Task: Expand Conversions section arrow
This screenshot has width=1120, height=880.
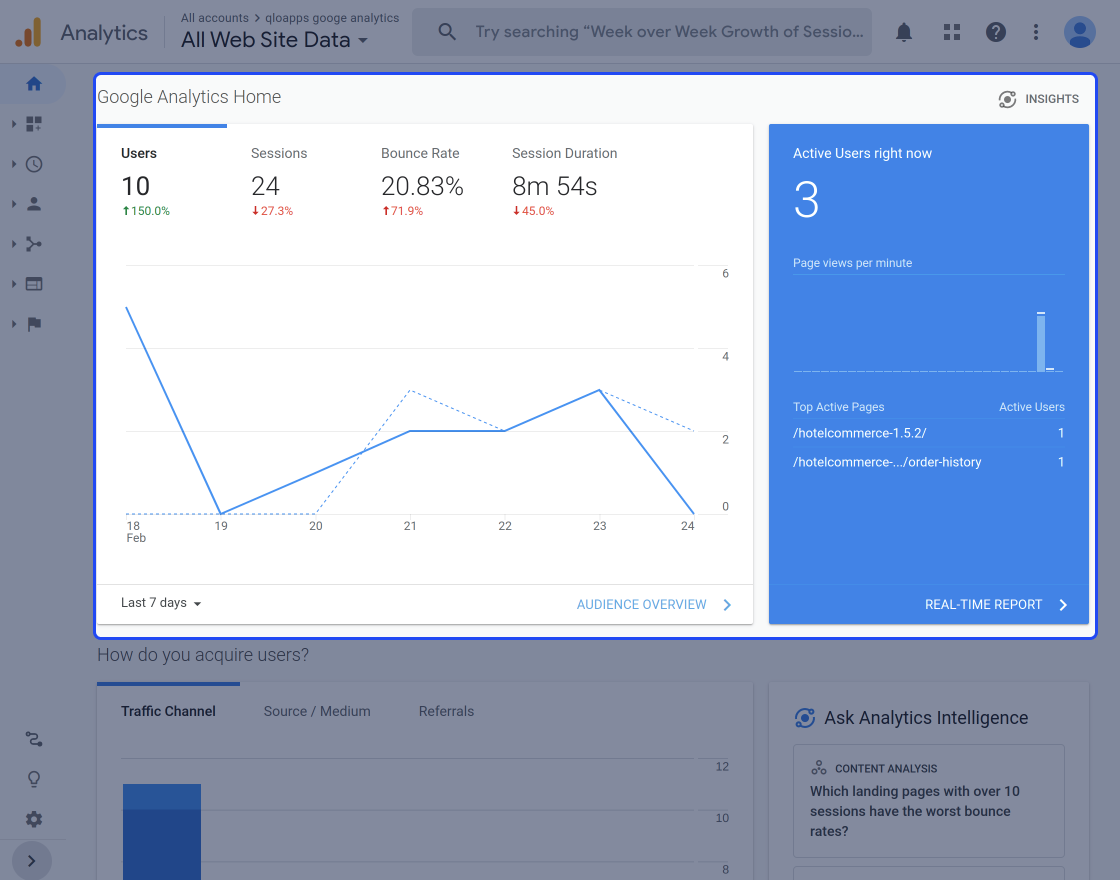Action: [14, 324]
